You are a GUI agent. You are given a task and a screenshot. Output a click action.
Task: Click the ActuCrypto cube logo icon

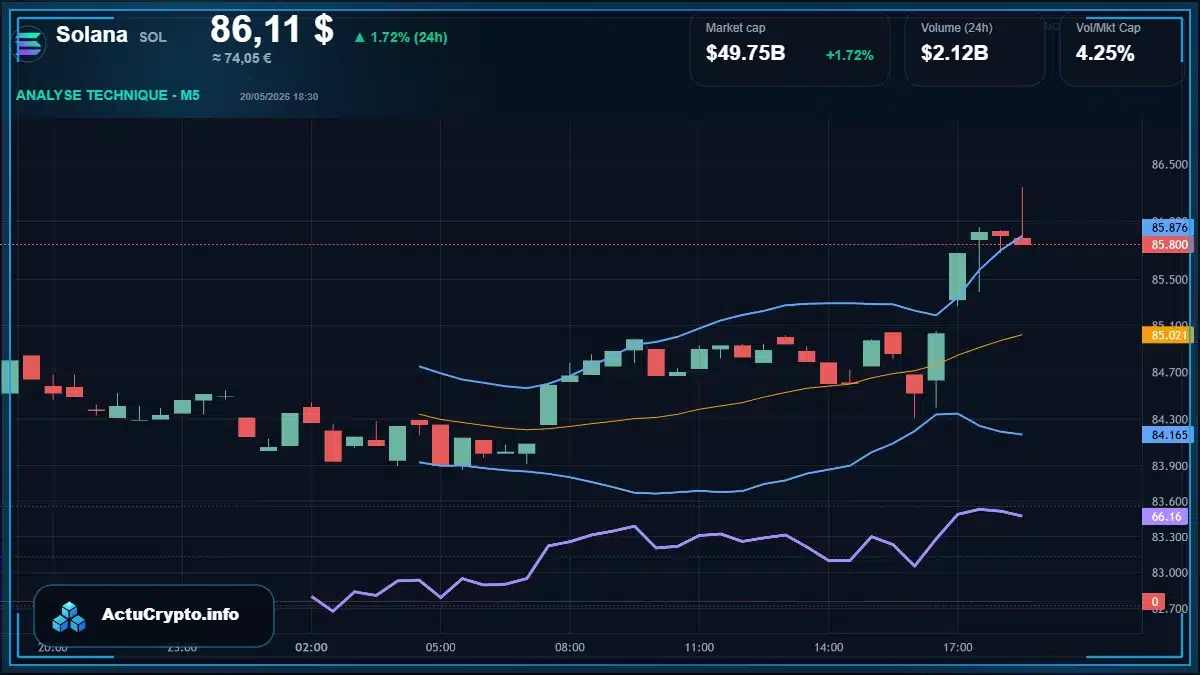tap(70, 616)
